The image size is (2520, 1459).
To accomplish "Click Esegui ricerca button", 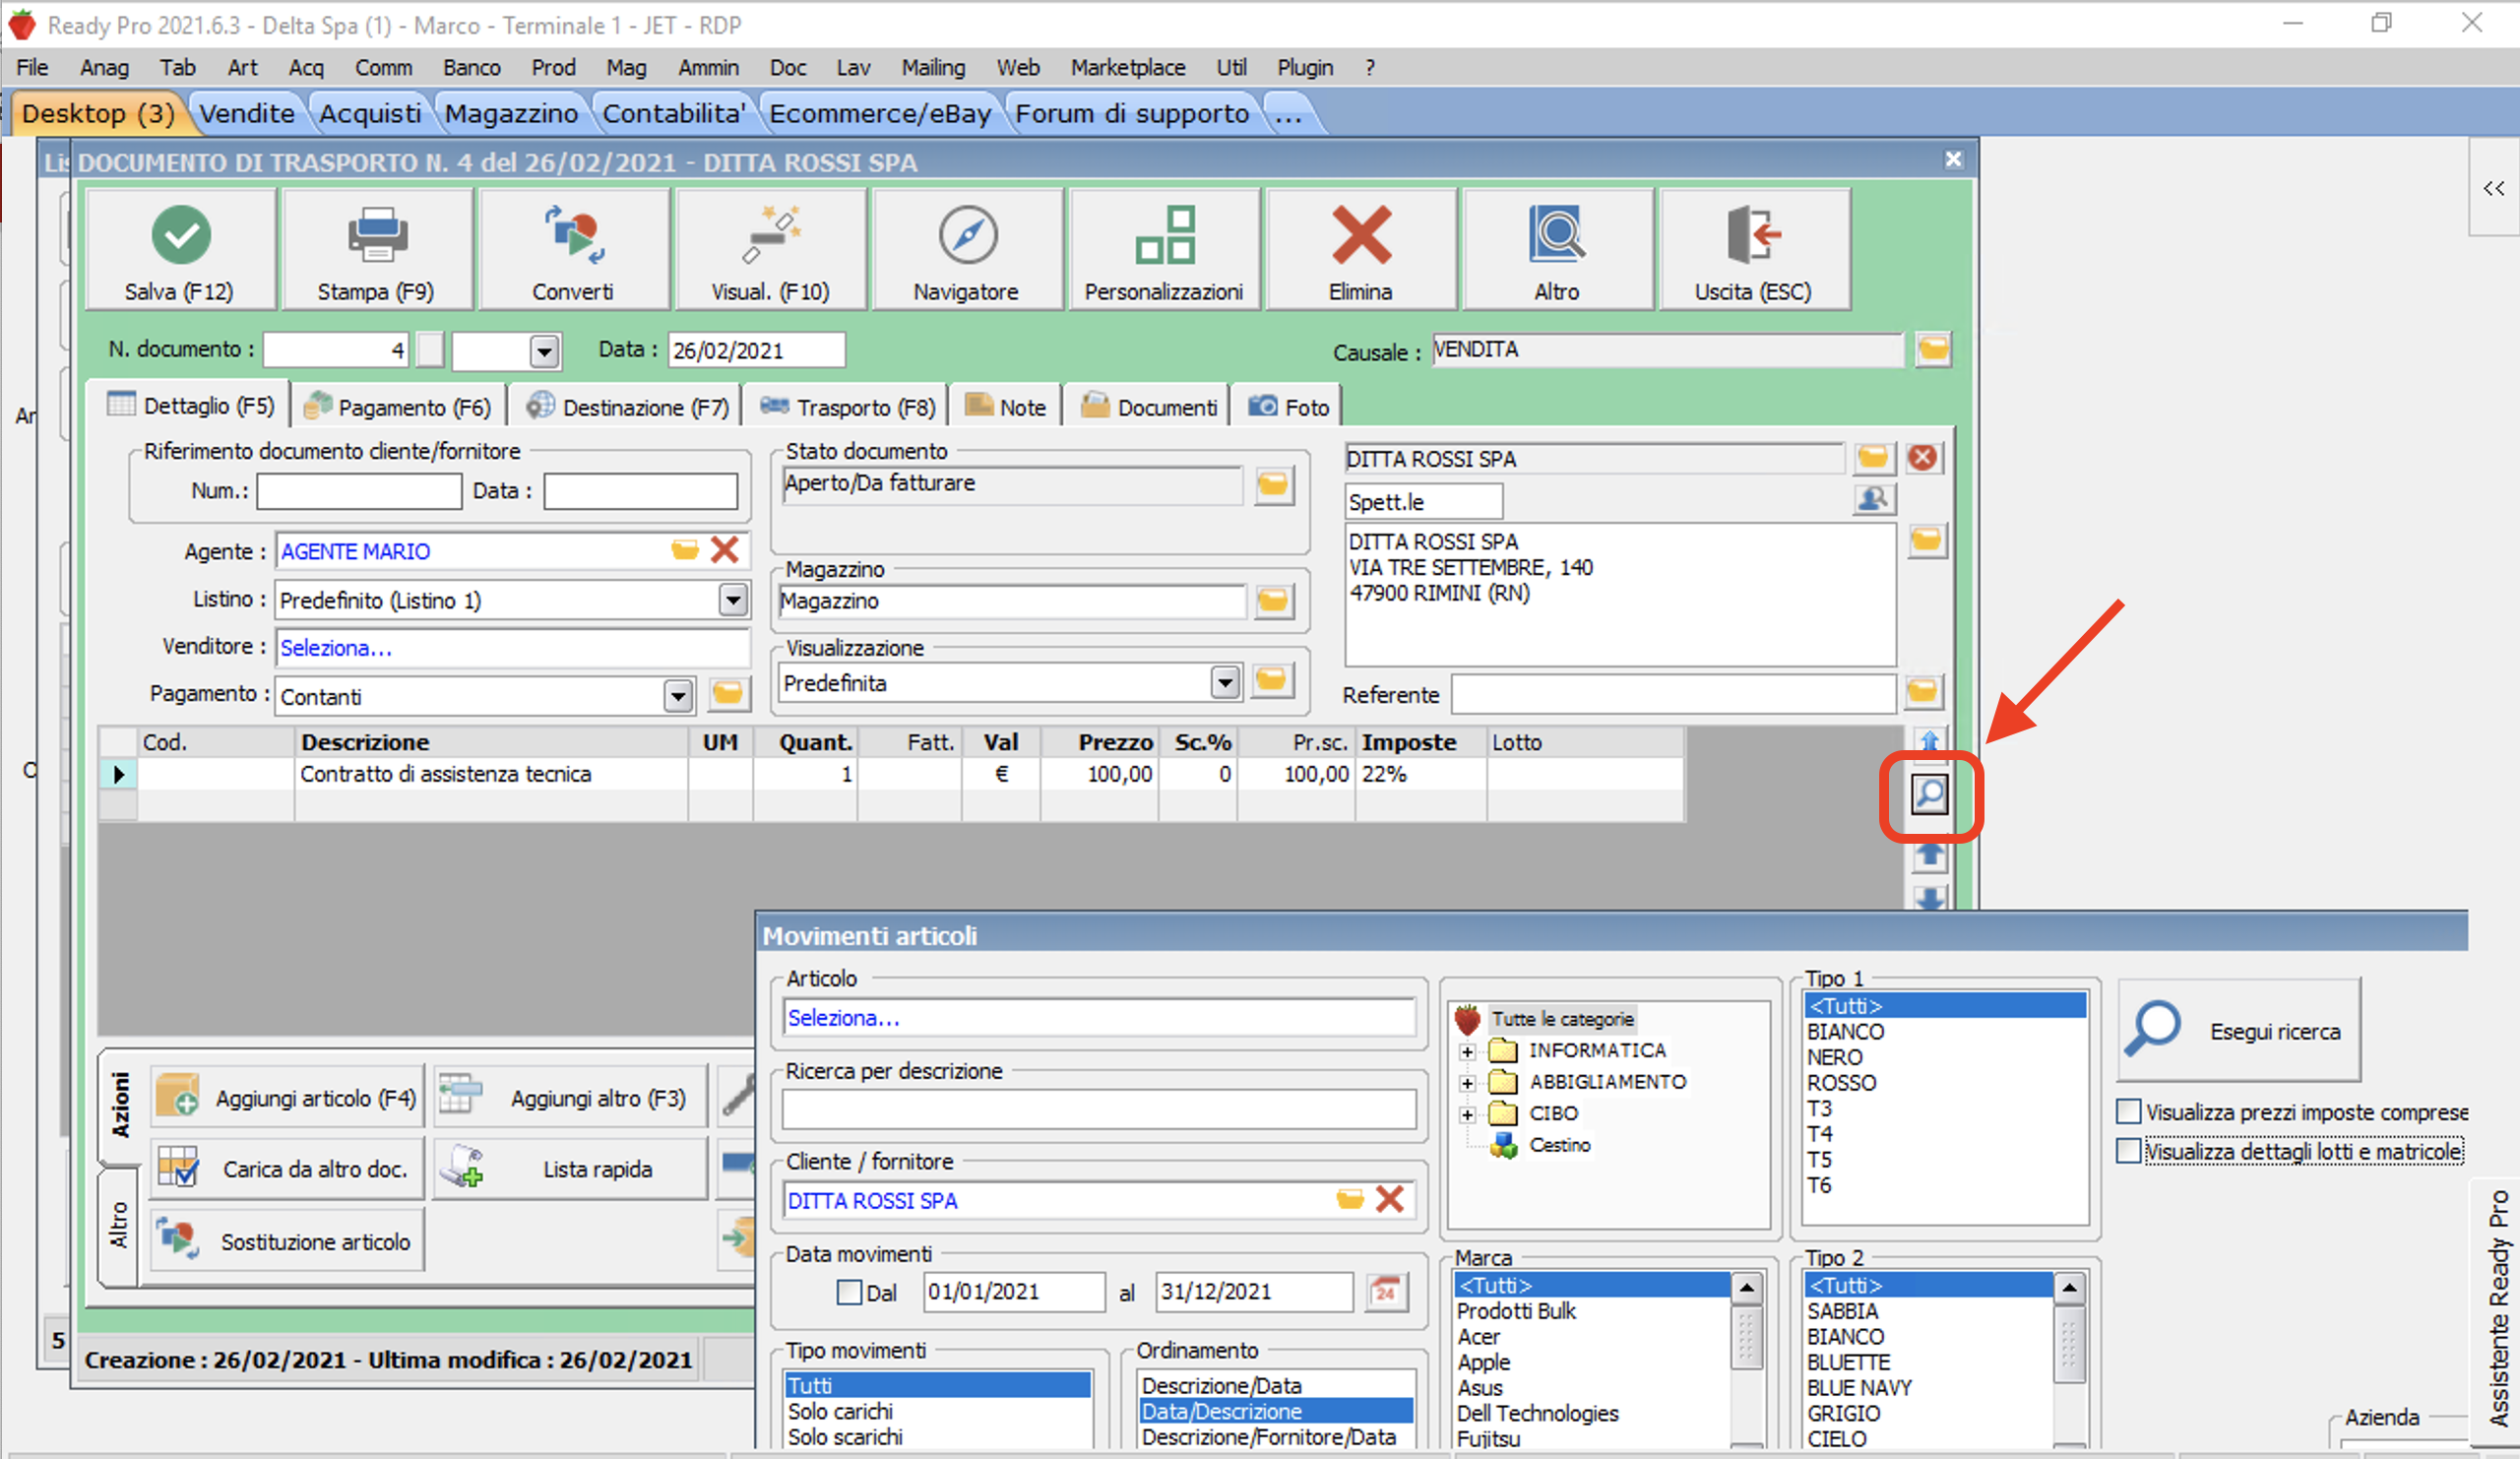I will (x=2239, y=1030).
